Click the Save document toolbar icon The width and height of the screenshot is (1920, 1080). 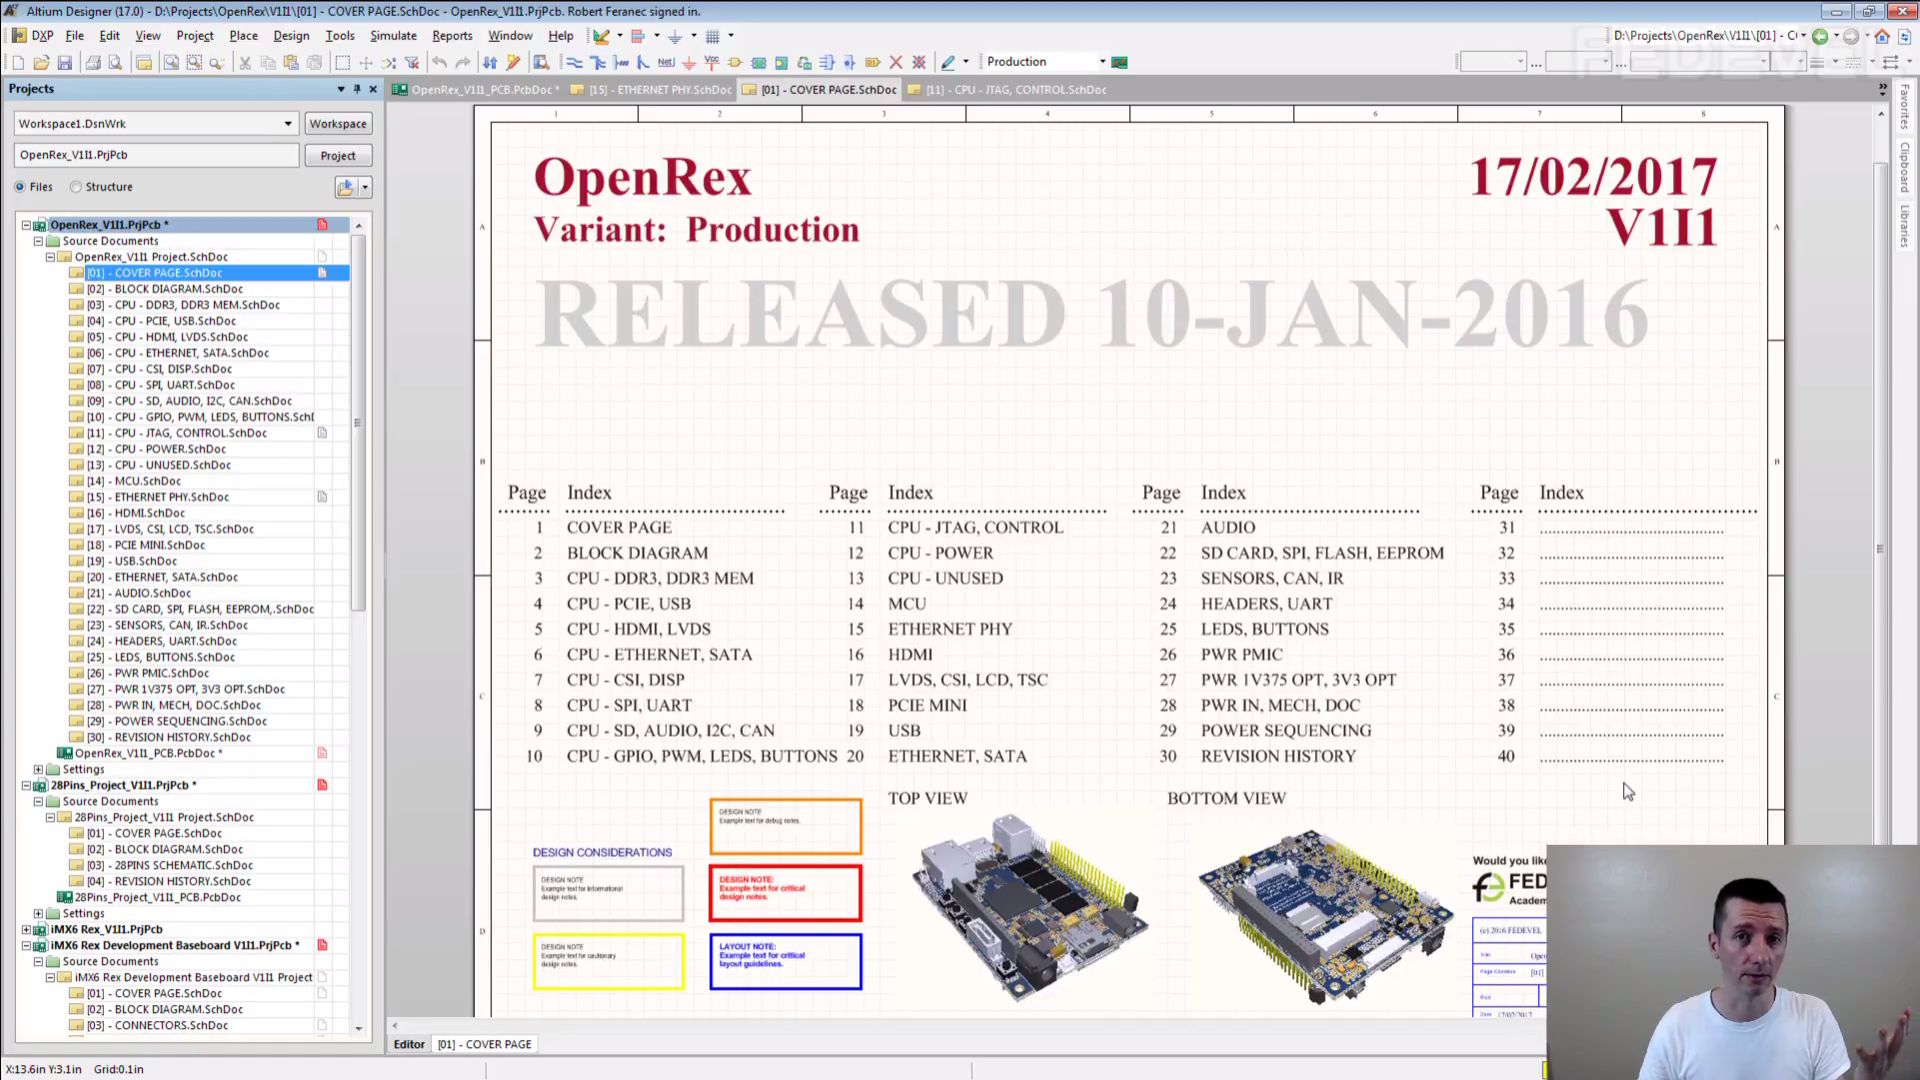click(65, 62)
